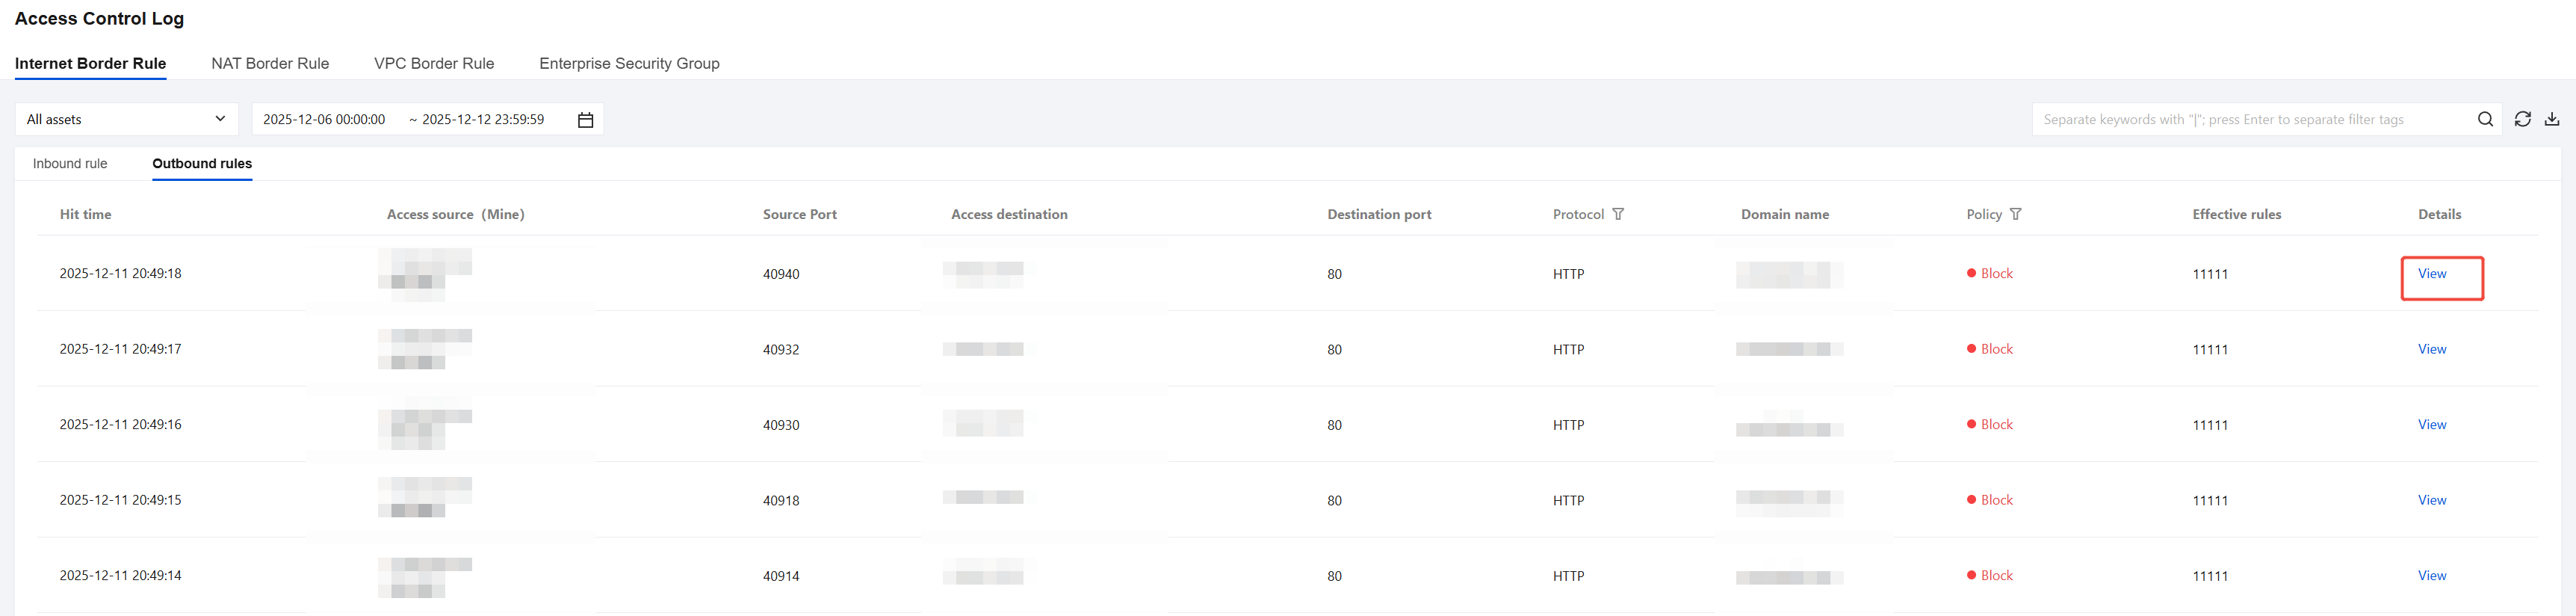Select the Inbound rule sub-tab
The image size is (2576, 616).
click(x=70, y=163)
